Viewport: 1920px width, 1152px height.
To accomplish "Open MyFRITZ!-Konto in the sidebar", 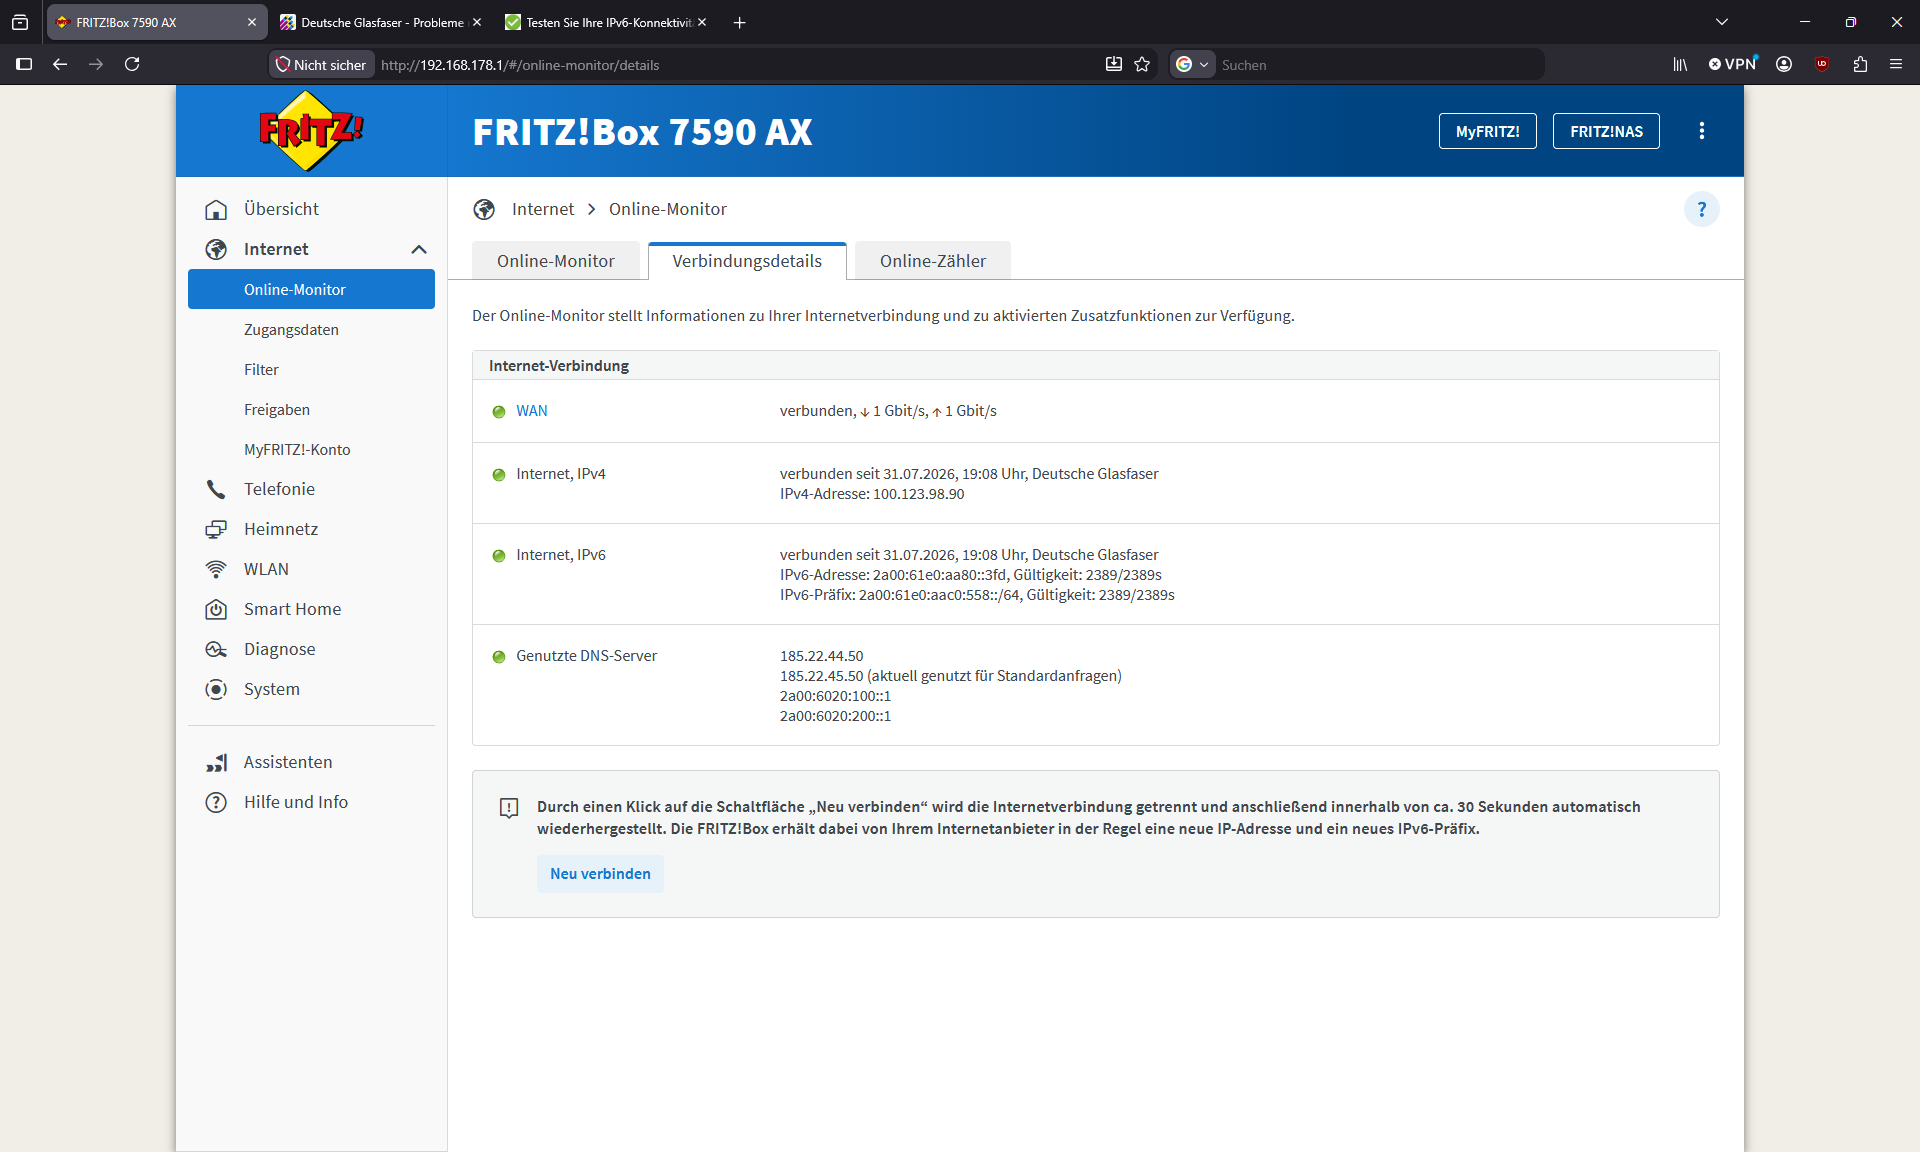I will click(297, 449).
